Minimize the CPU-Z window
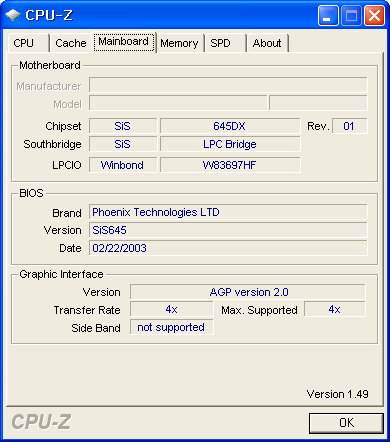390x442 pixels. click(328, 15)
